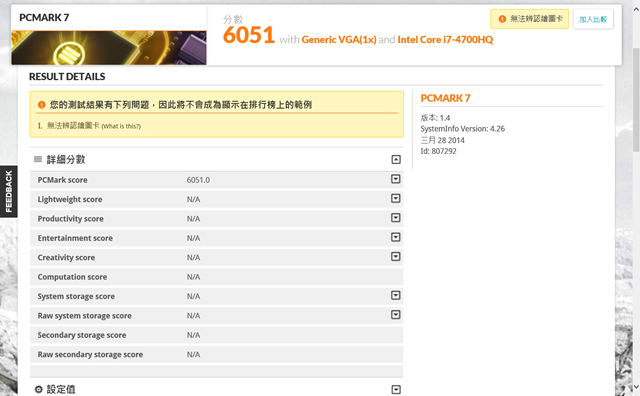Click the gear icon beside 設定值
640x396 pixels.
click(x=38, y=389)
